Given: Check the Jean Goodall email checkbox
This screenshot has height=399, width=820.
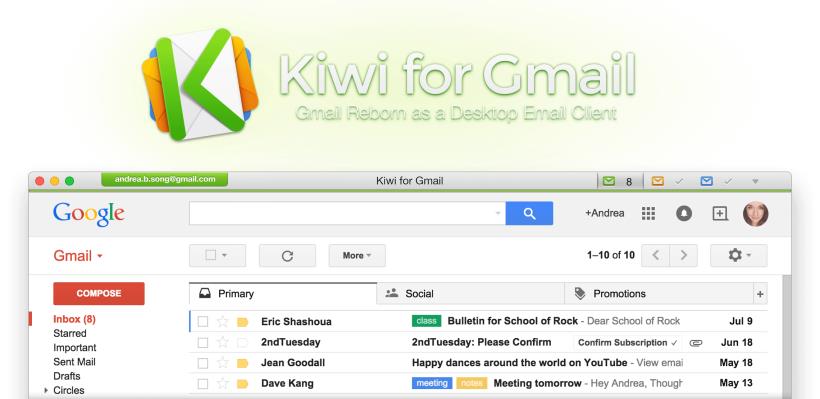Looking at the screenshot, I should [203, 363].
